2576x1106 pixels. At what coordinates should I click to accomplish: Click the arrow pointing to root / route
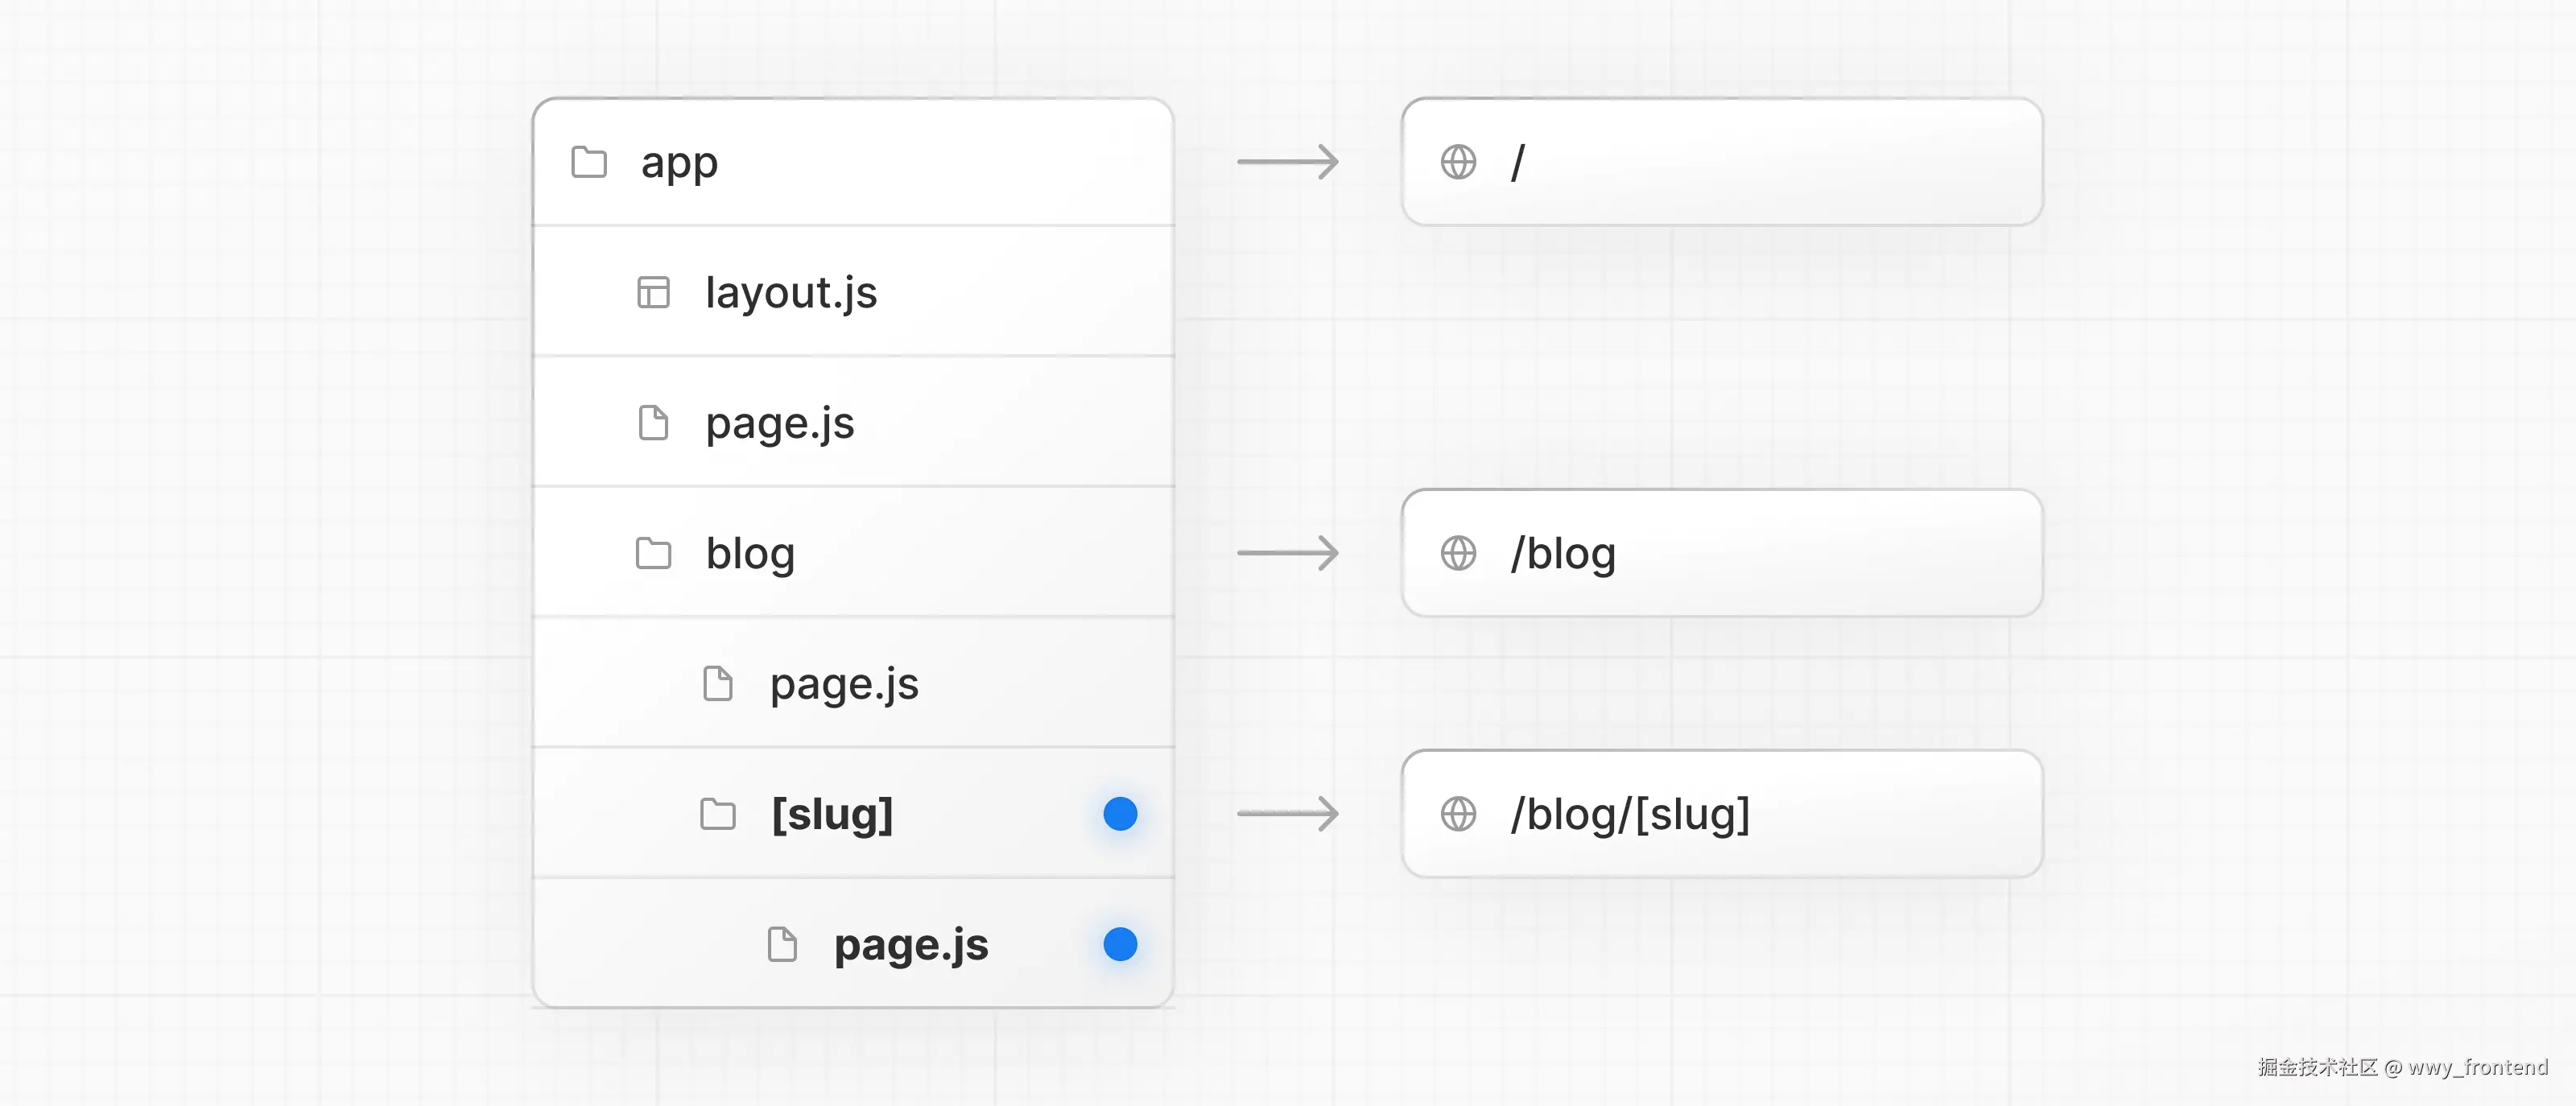point(1287,162)
